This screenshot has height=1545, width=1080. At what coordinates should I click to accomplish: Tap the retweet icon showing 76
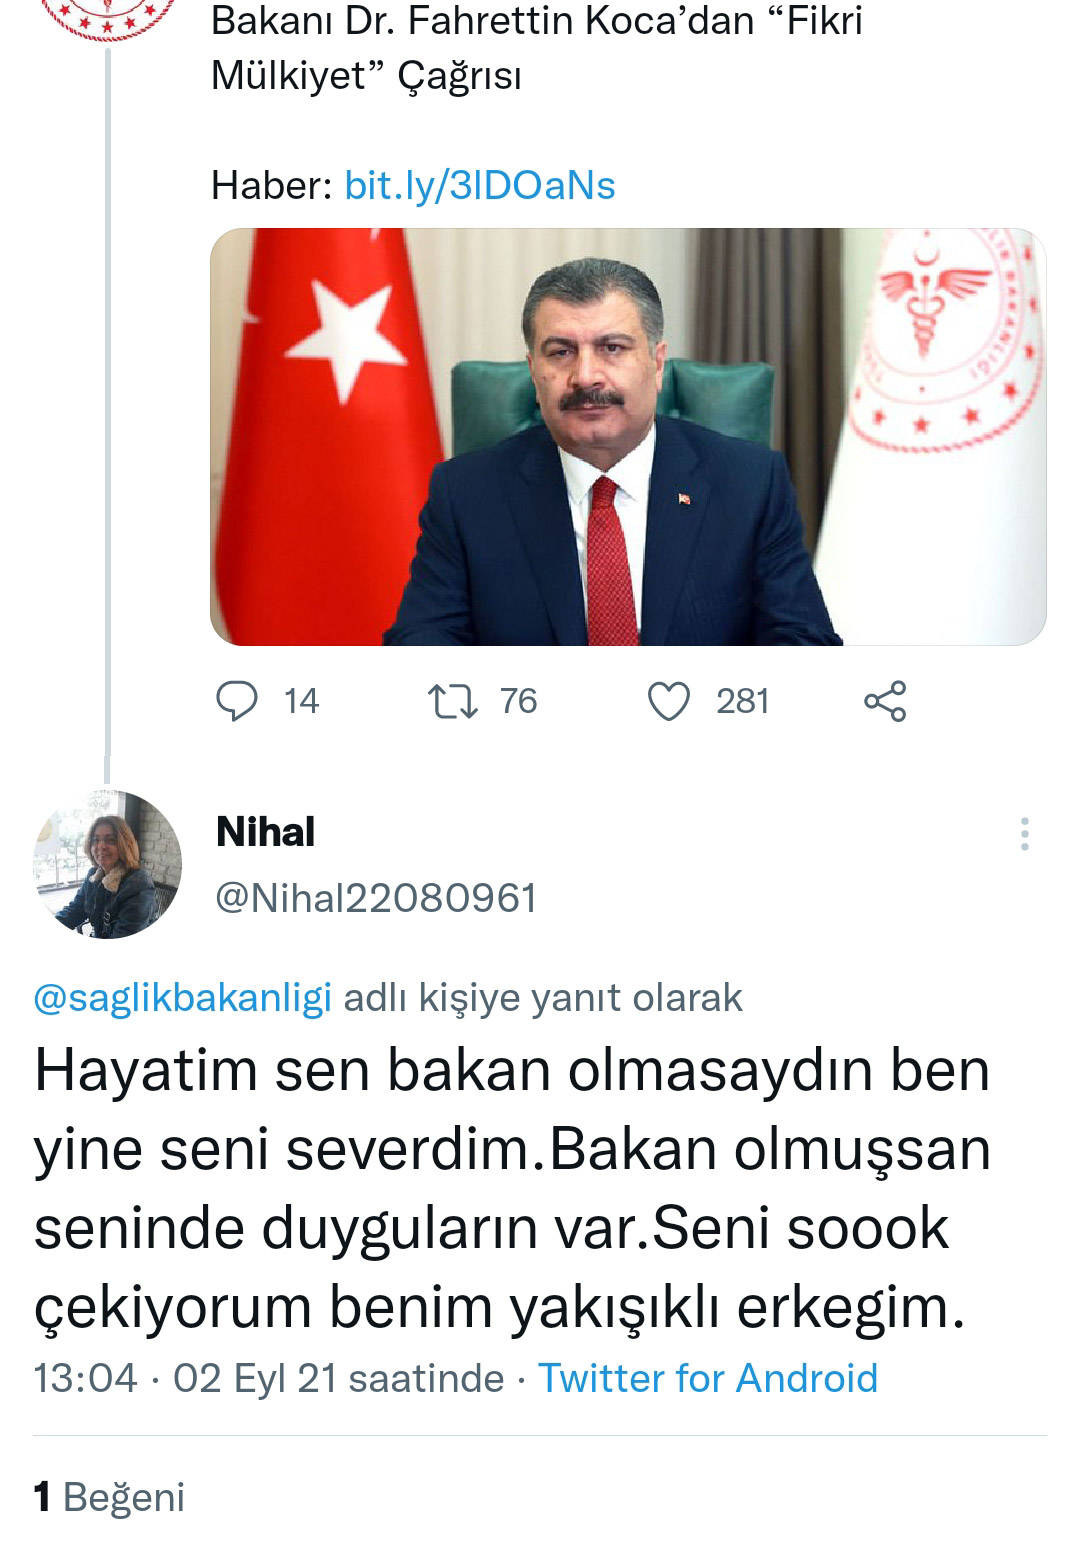(x=452, y=701)
